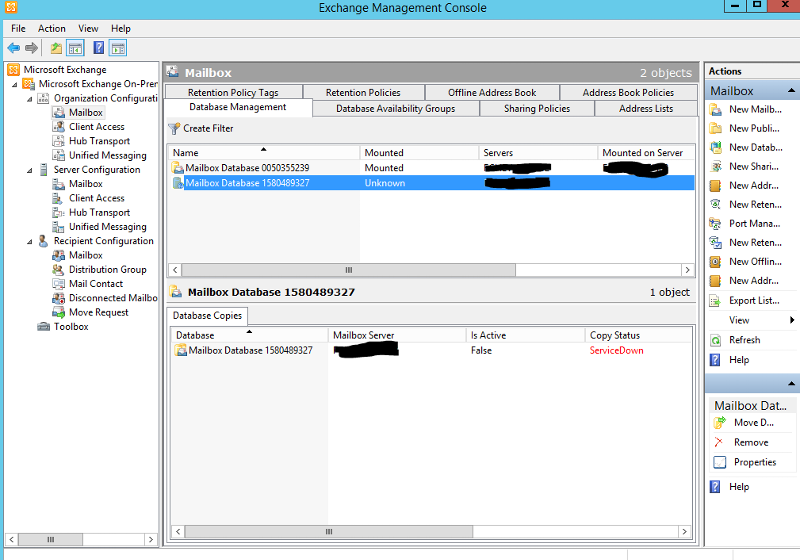Select Client Access under Organization Configuration
Viewport: 800px width, 560px height.
click(96, 127)
